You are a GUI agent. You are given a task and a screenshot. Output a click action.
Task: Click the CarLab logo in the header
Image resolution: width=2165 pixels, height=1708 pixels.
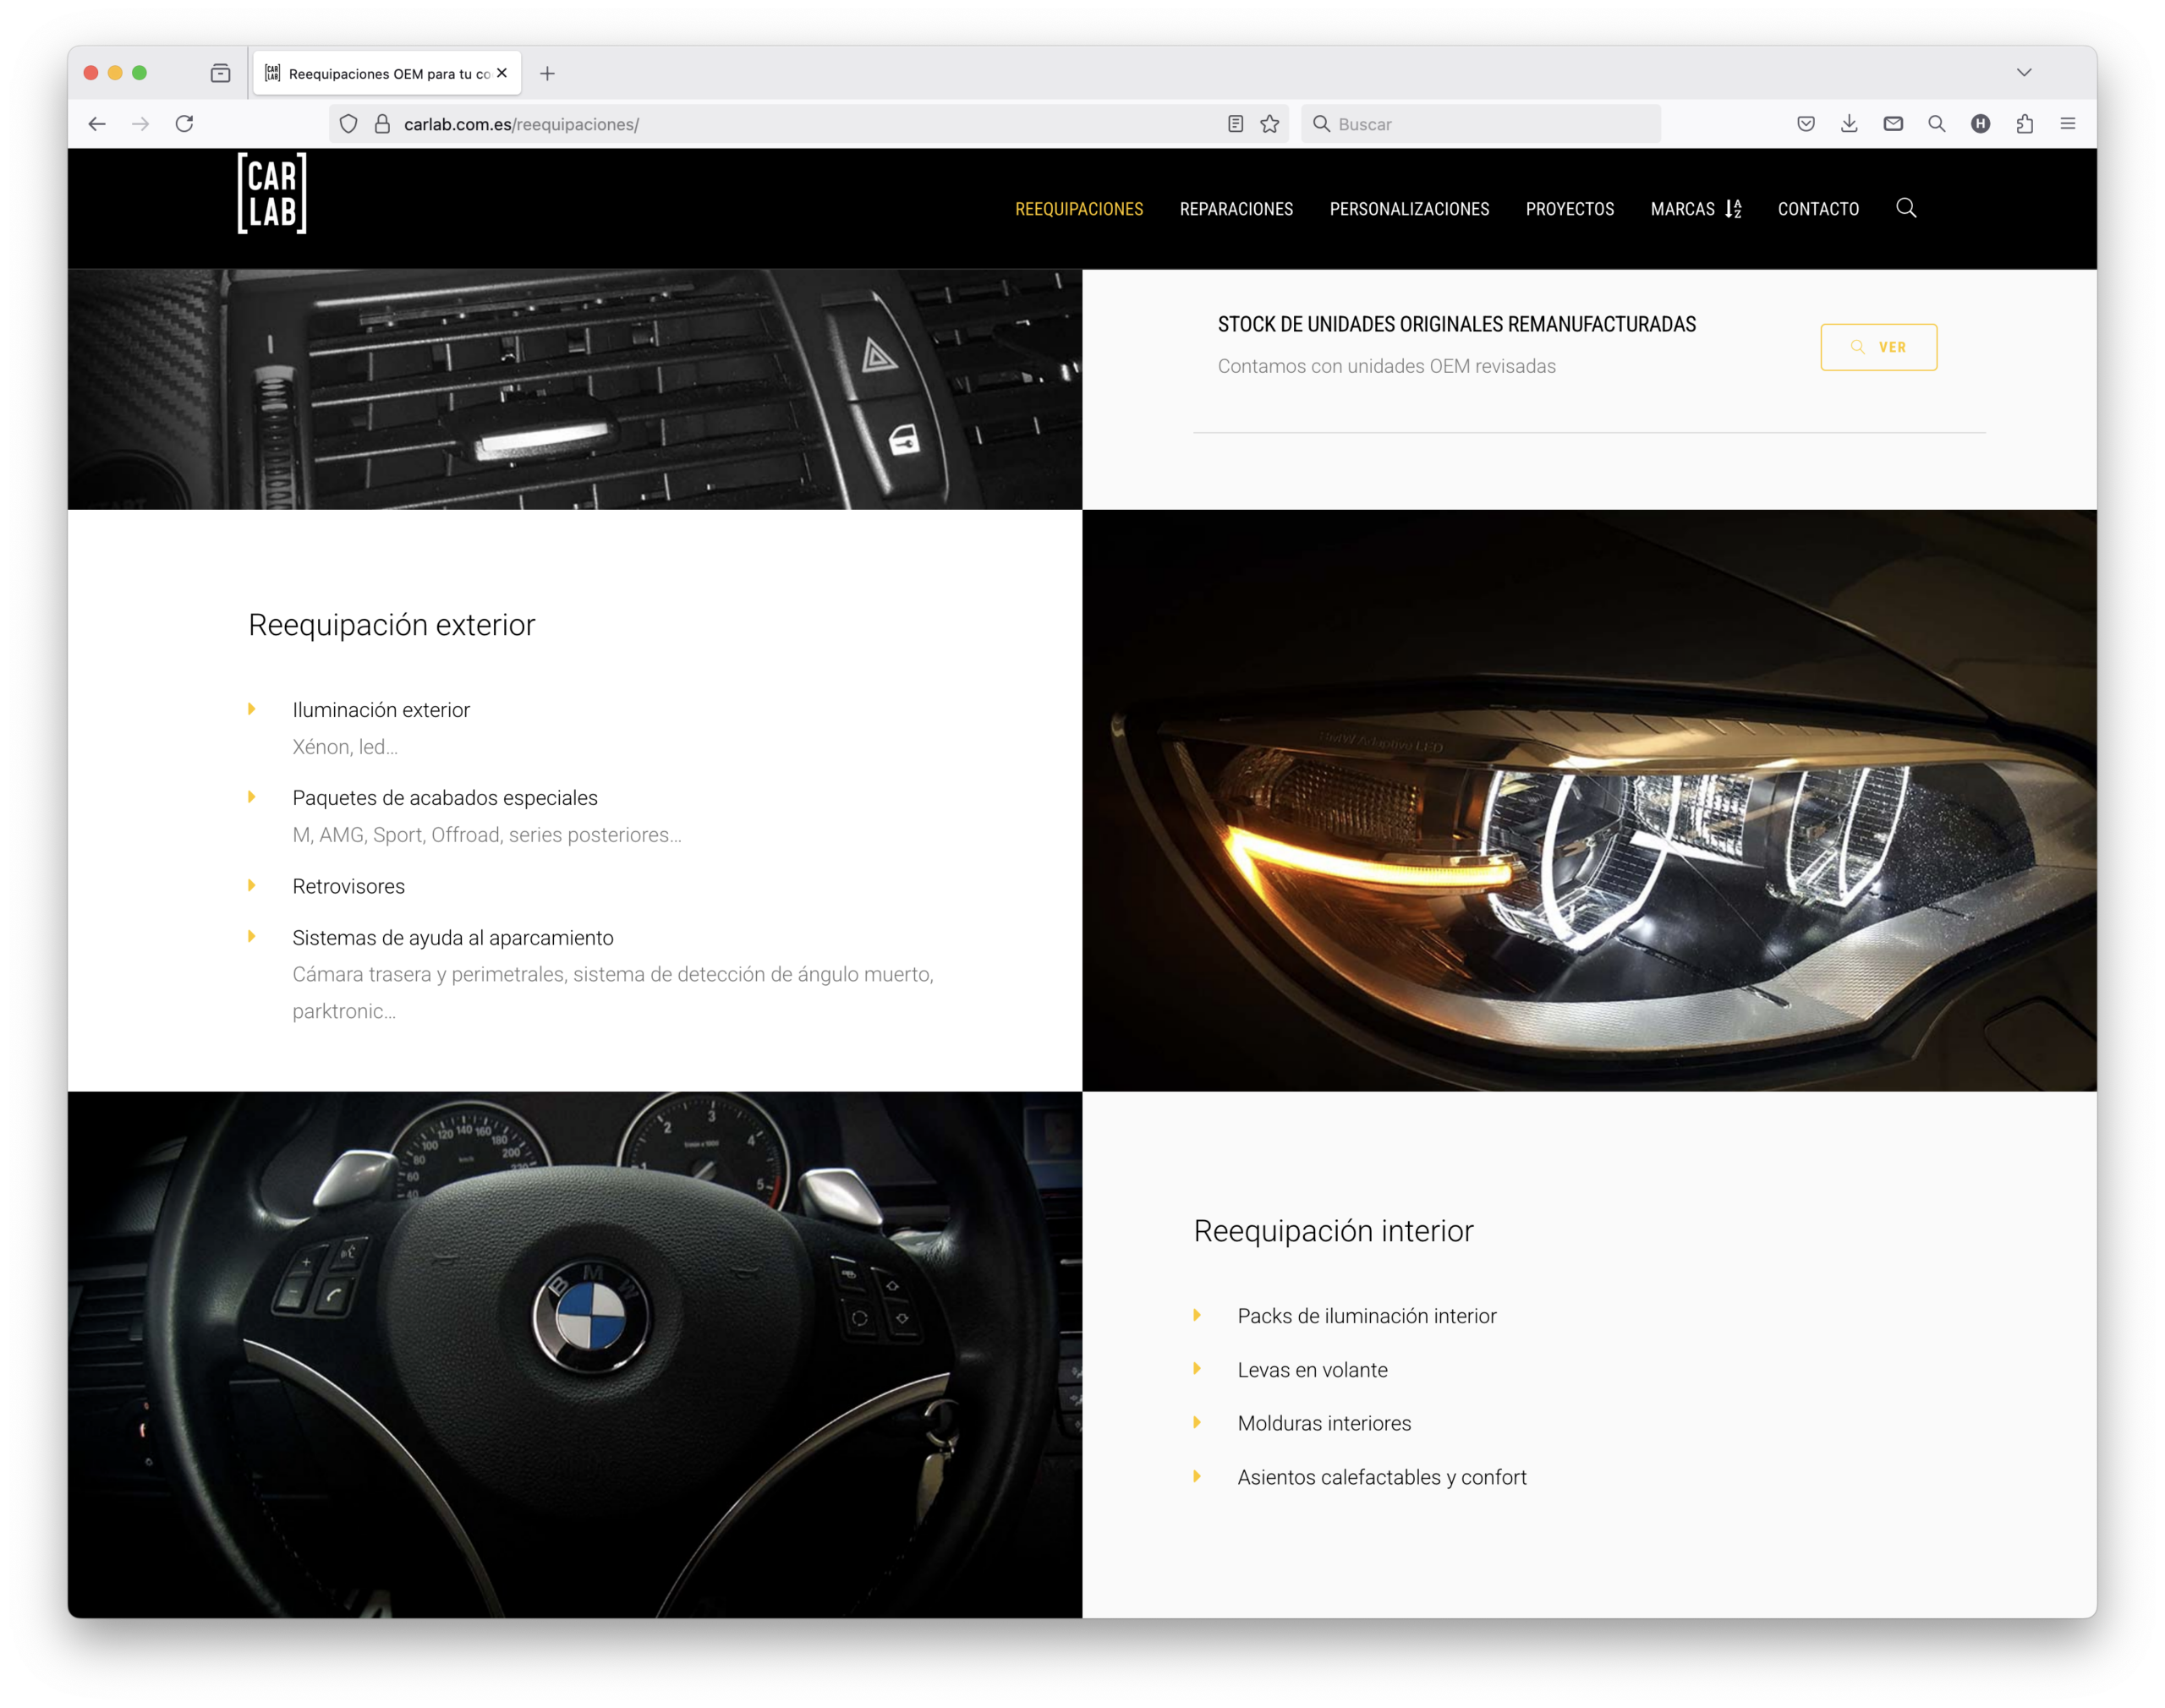click(272, 193)
